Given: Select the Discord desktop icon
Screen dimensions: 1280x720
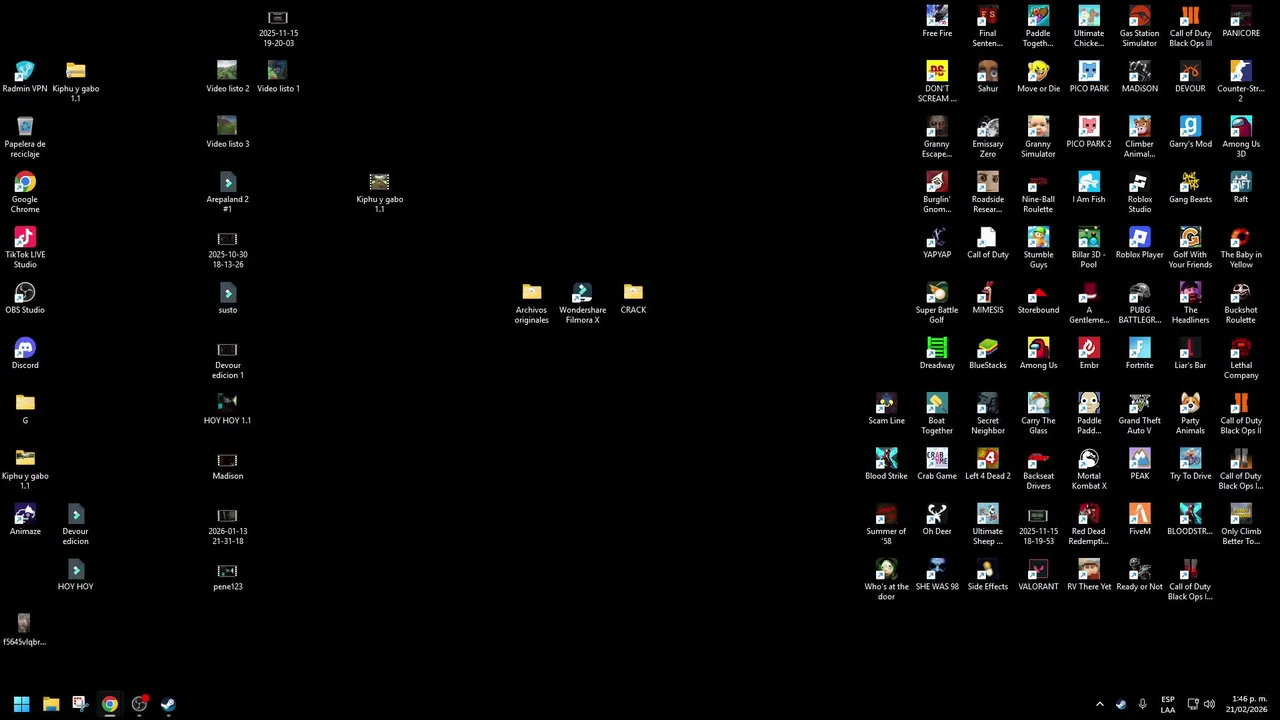Looking at the screenshot, I should click(x=25, y=353).
